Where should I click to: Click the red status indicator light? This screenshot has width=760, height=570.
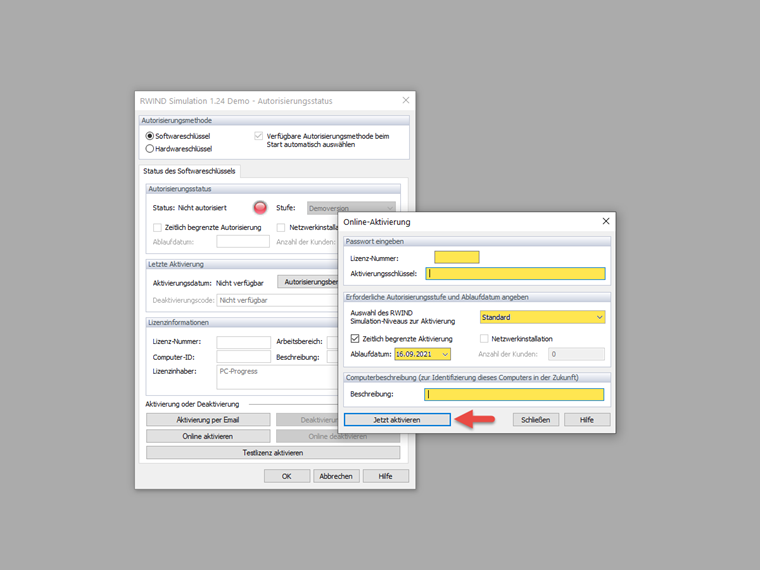point(260,207)
